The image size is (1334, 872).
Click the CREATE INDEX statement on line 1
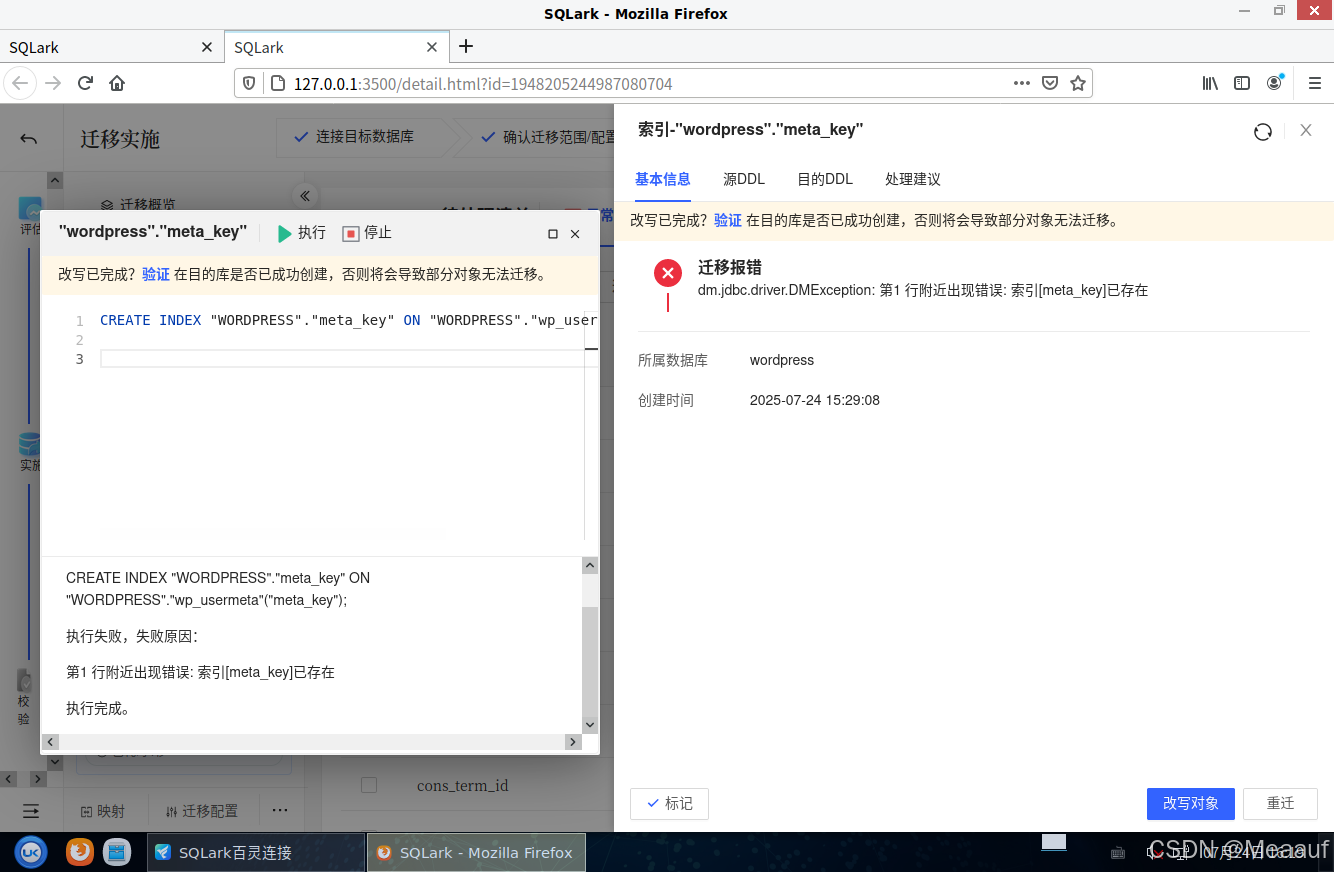click(x=349, y=321)
